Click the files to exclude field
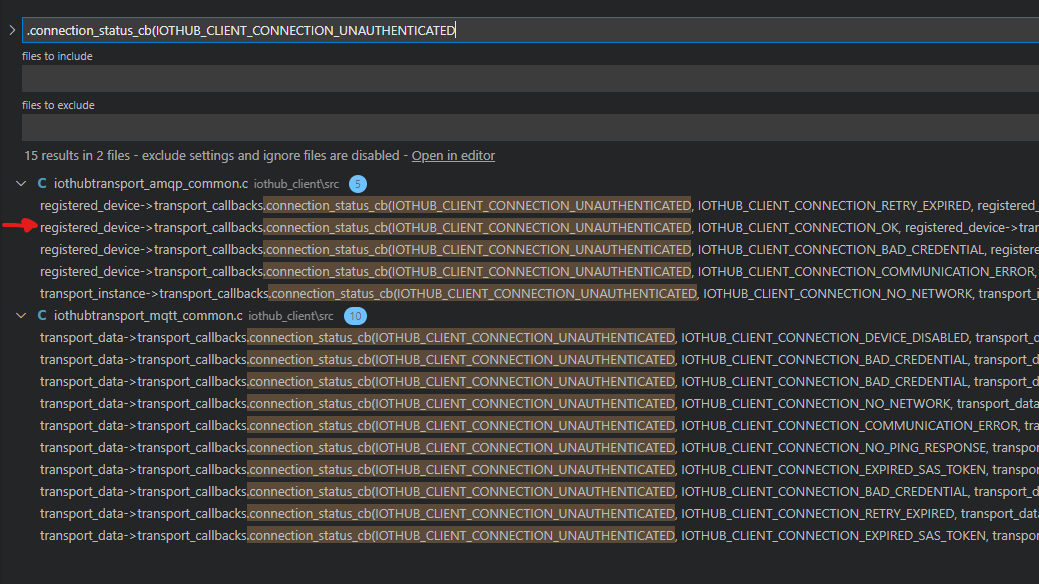Screen dimensions: 1039x584 click(x=400, y=127)
